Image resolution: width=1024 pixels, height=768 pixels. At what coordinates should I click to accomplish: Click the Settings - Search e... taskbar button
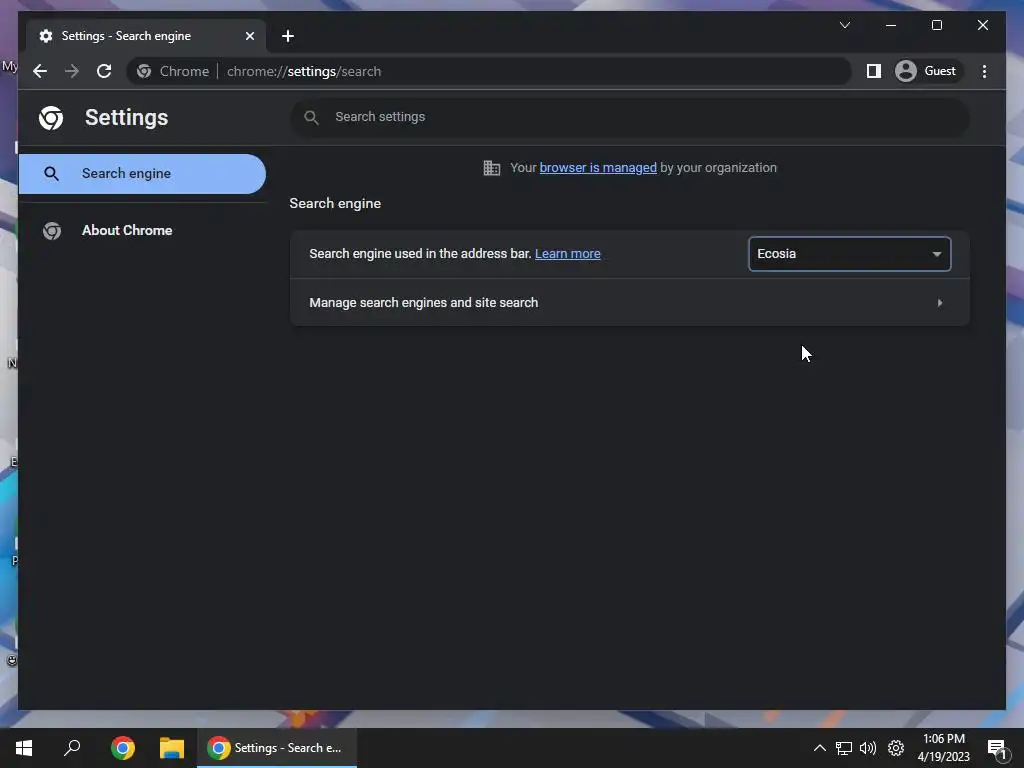point(277,748)
